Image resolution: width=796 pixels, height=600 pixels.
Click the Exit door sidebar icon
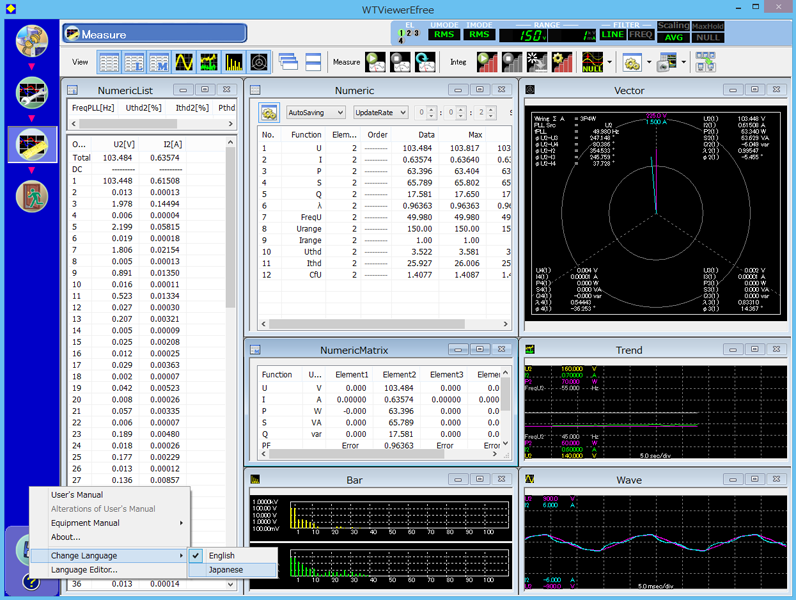[32, 196]
